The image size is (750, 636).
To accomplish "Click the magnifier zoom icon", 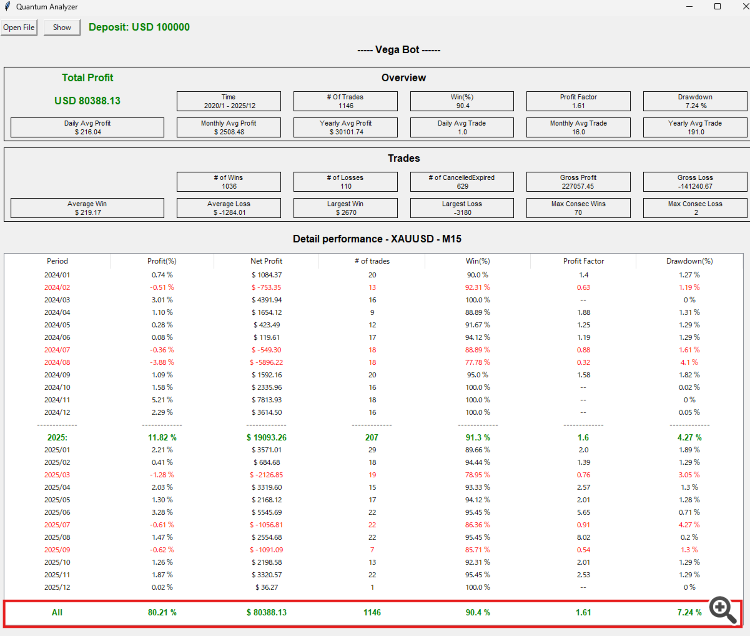I will click(723, 610).
